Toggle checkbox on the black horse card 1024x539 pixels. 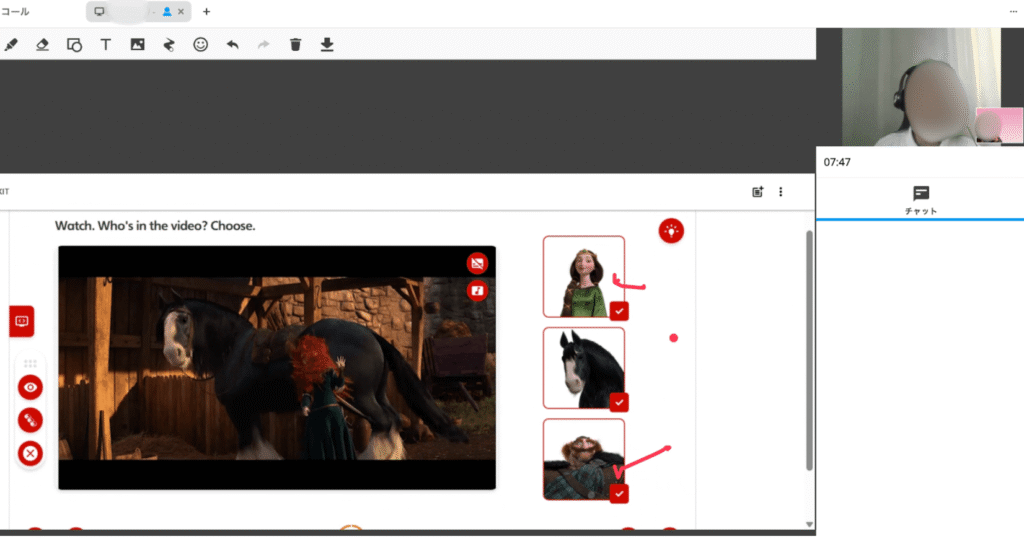point(618,402)
